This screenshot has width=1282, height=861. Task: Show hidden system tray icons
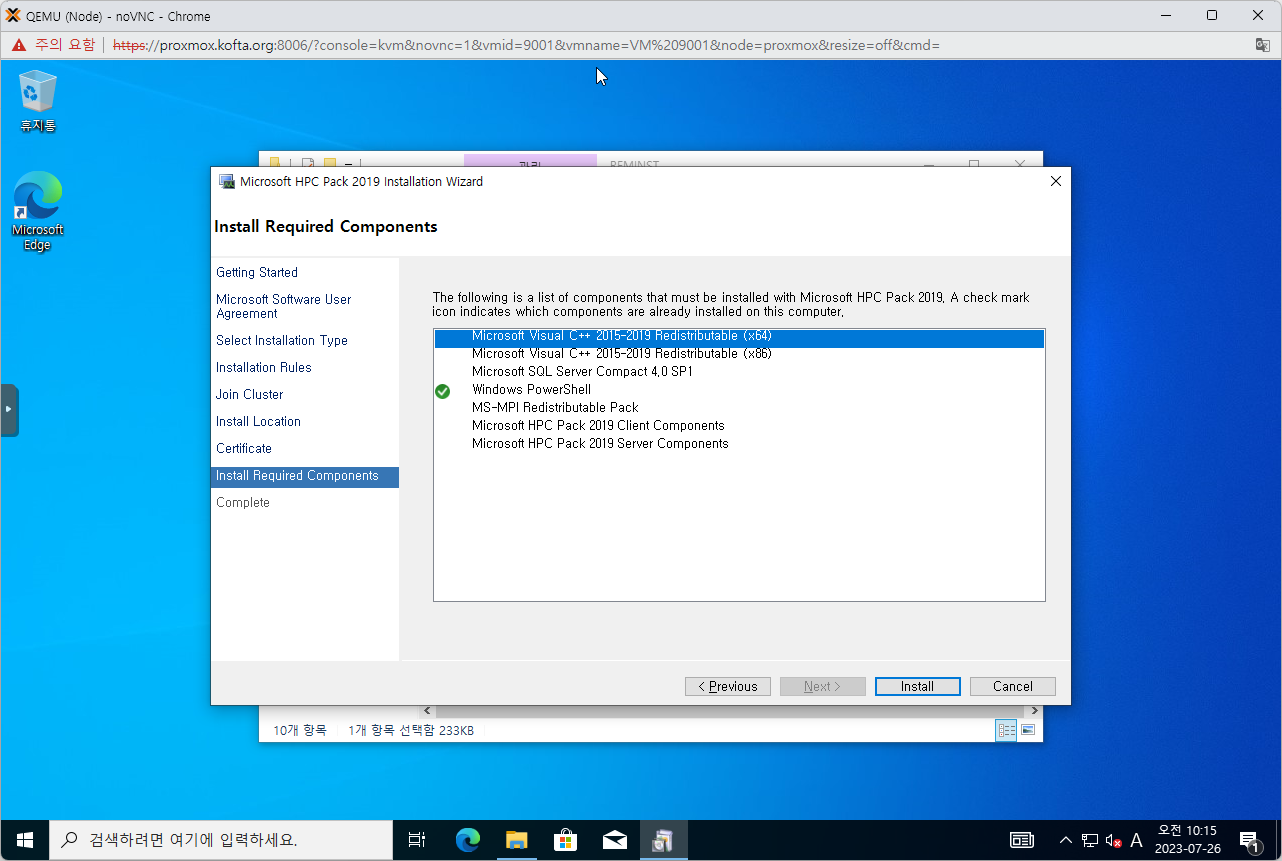[x=1065, y=840]
